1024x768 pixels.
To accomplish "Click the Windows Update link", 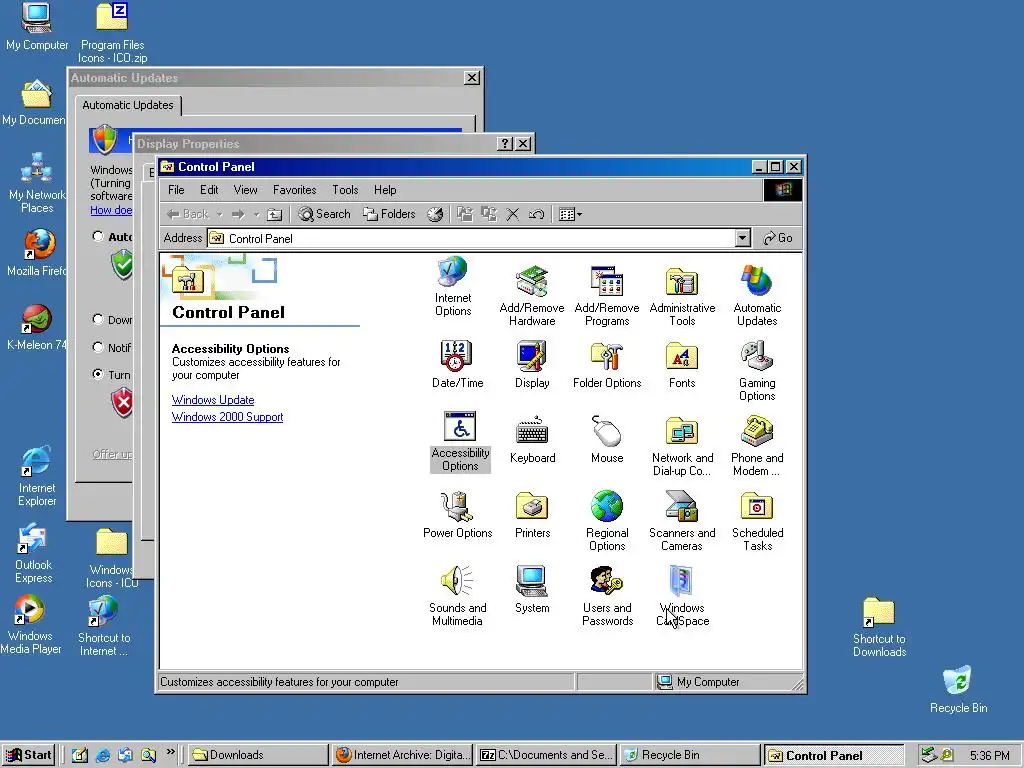I will tap(213, 400).
